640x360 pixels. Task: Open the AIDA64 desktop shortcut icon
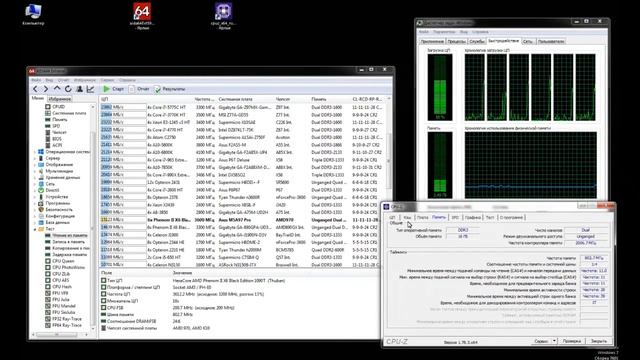pyautogui.click(x=142, y=16)
